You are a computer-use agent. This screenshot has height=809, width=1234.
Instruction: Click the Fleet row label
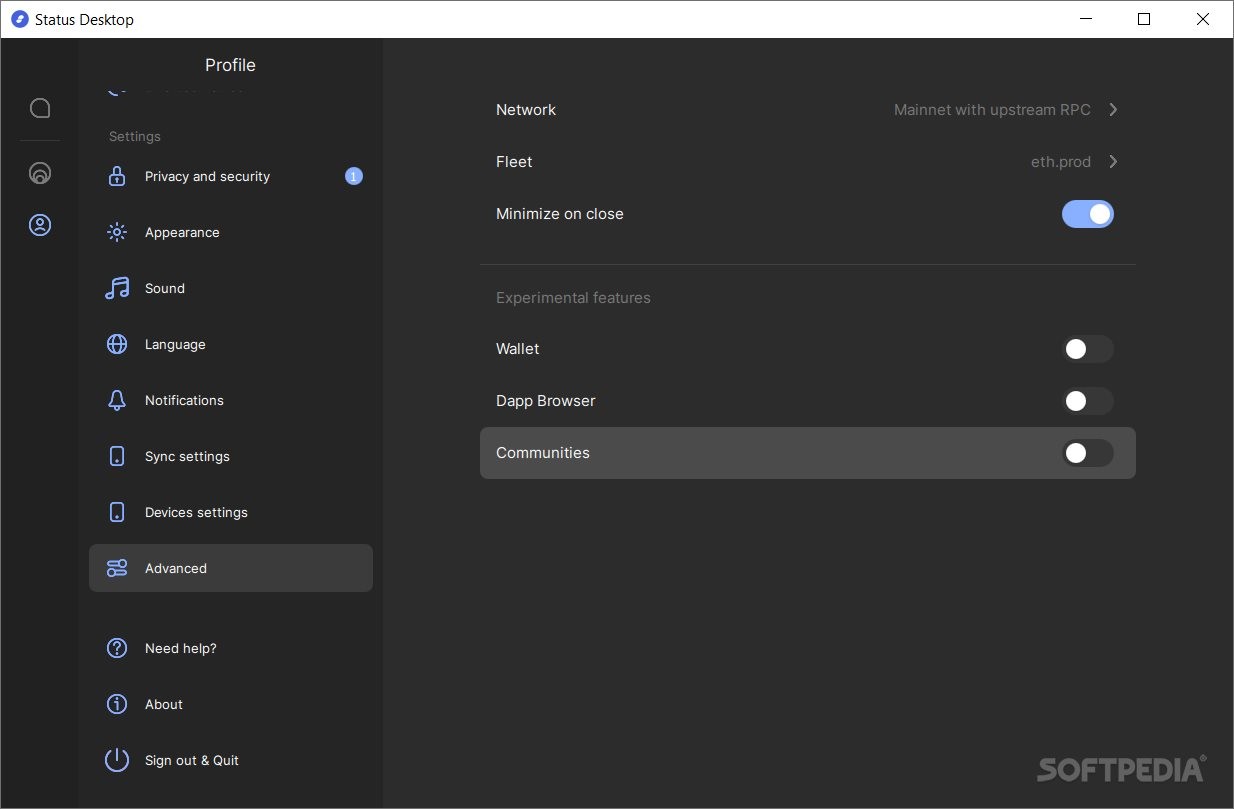point(514,162)
